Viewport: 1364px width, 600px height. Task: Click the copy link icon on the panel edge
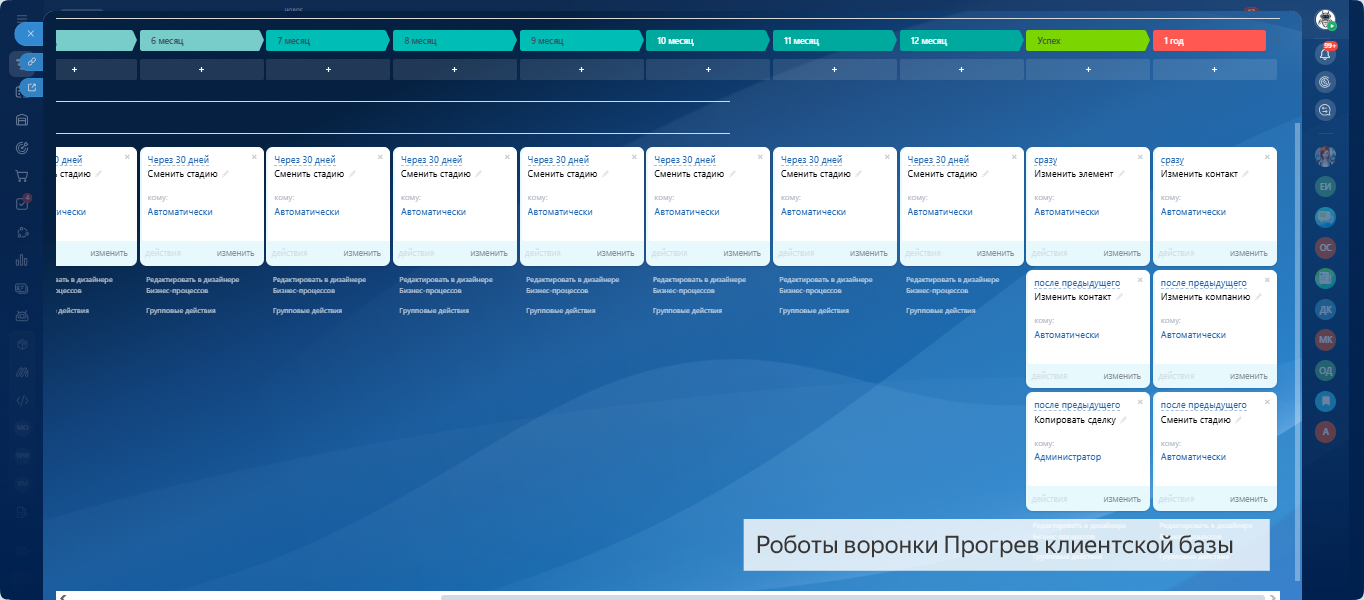point(31,62)
